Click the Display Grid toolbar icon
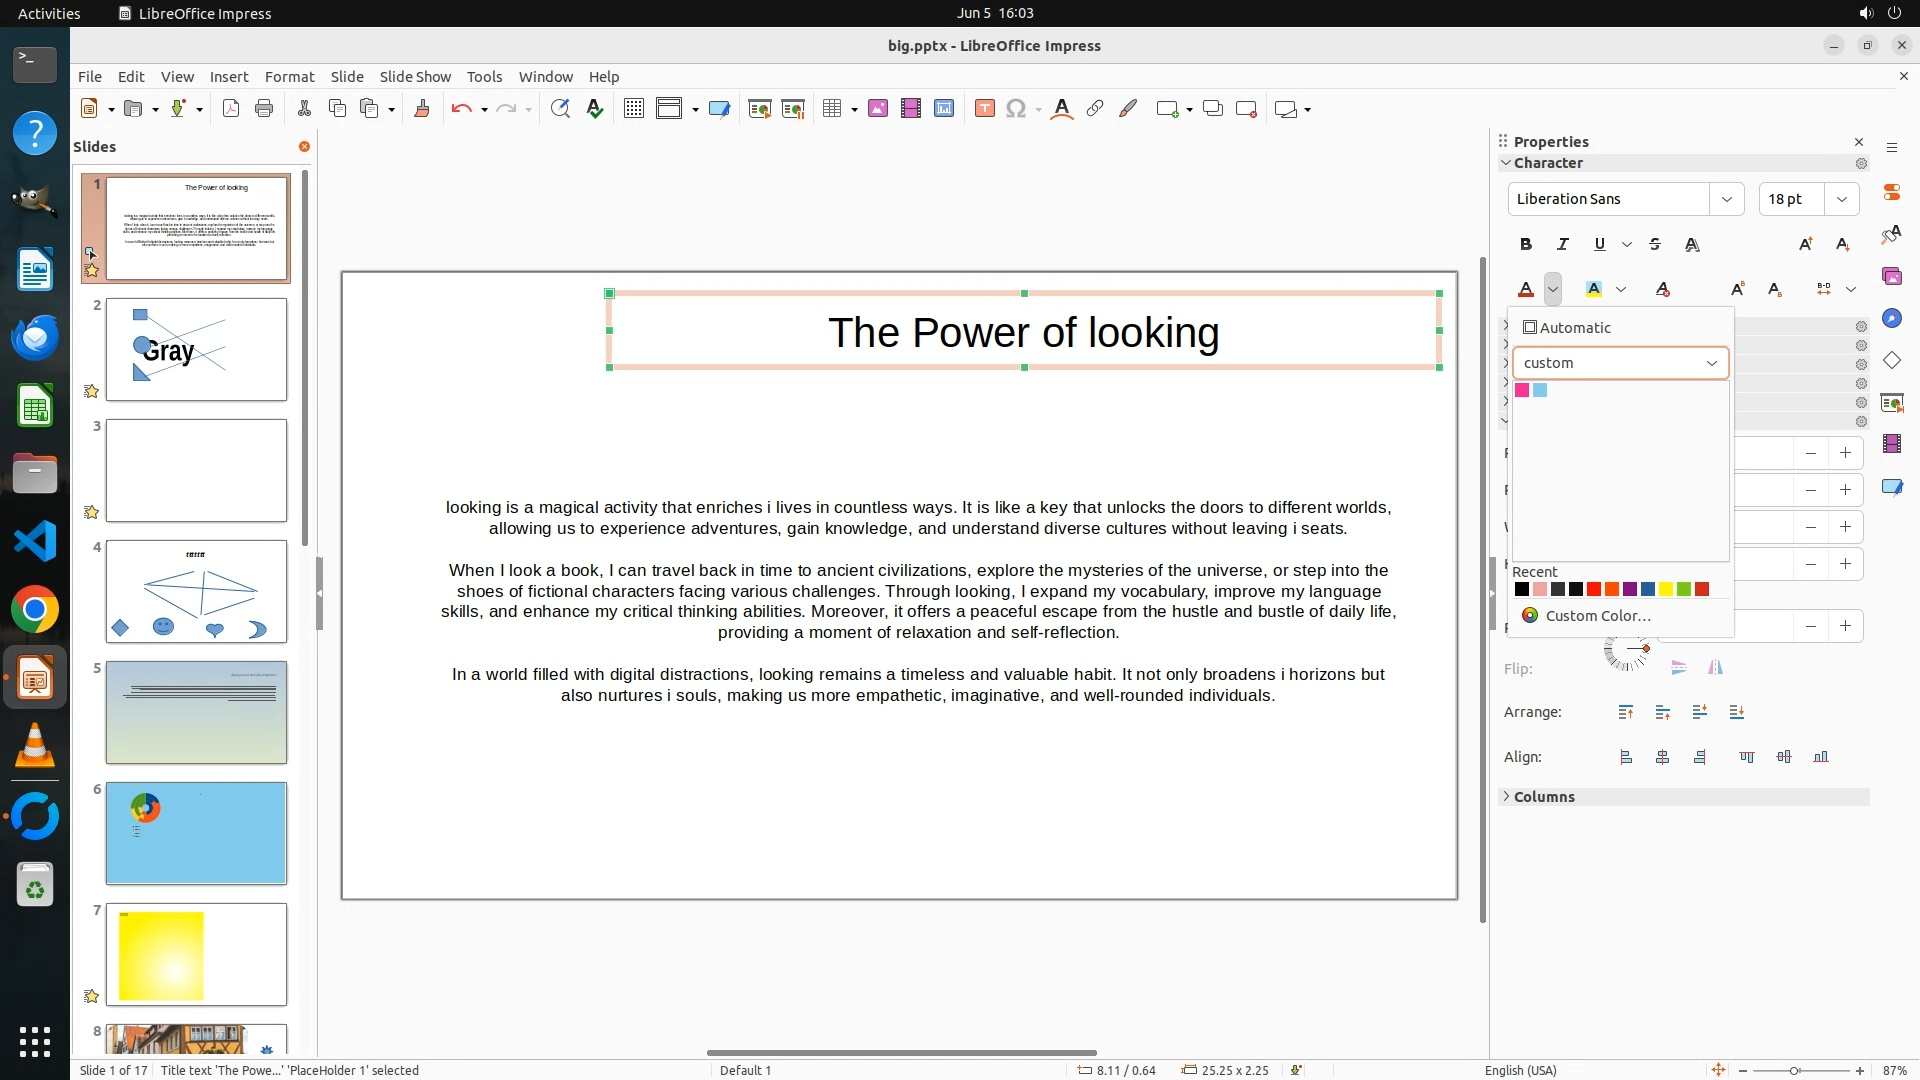 (633, 109)
